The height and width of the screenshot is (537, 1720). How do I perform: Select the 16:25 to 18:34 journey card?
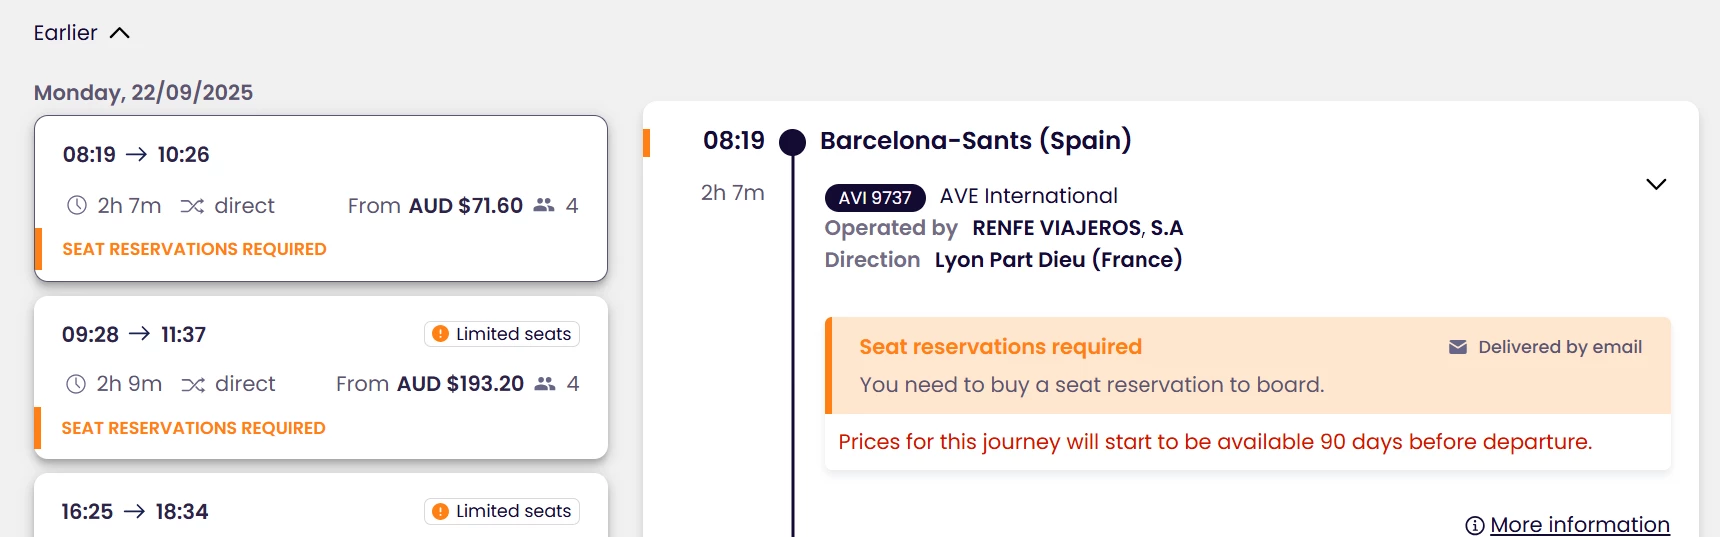pyautogui.click(x=320, y=510)
